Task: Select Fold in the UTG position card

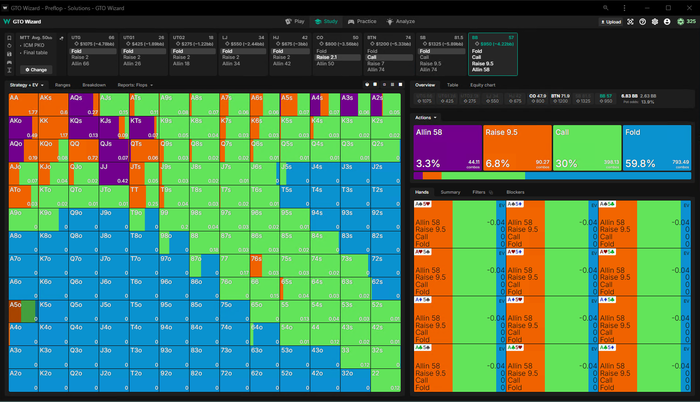Action: (x=92, y=51)
